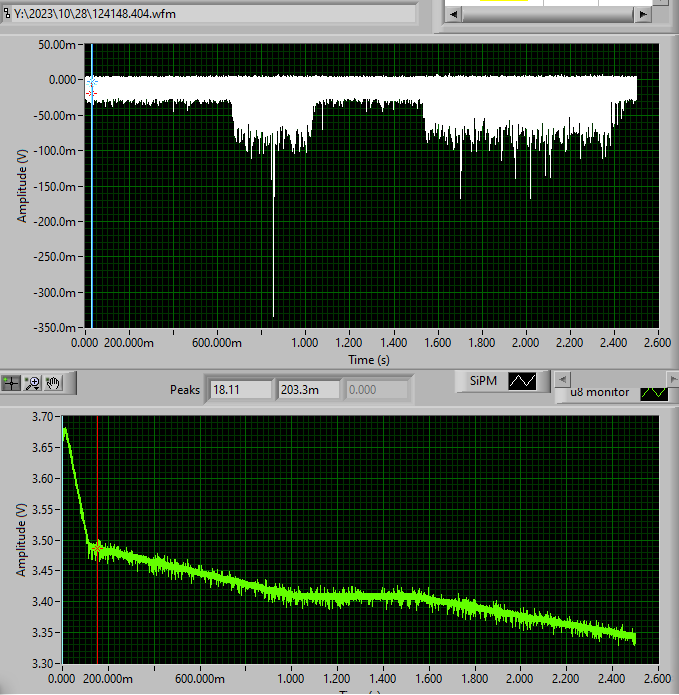Click the u8 monitor plot legend sample
Image resolution: width=679 pixels, height=695 pixels.
click(x=654, y=393)
